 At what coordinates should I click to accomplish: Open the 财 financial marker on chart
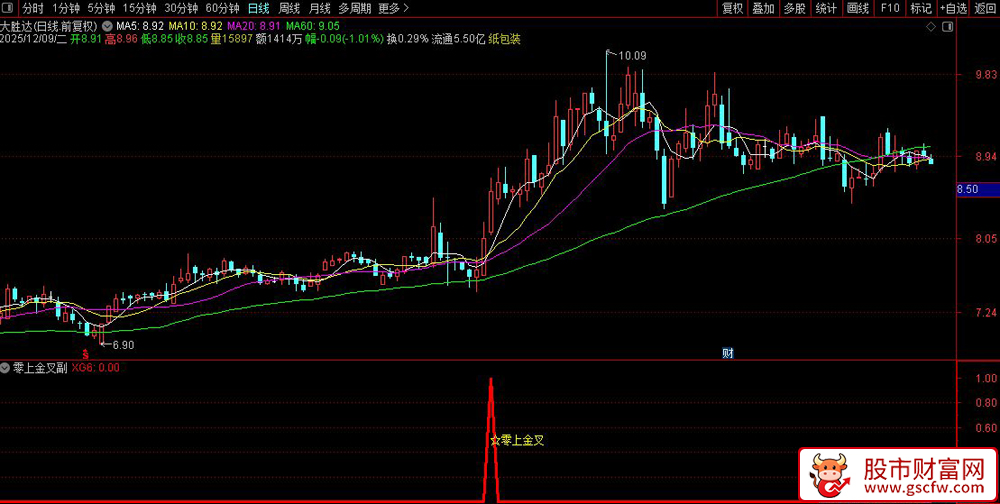point(728,353)
